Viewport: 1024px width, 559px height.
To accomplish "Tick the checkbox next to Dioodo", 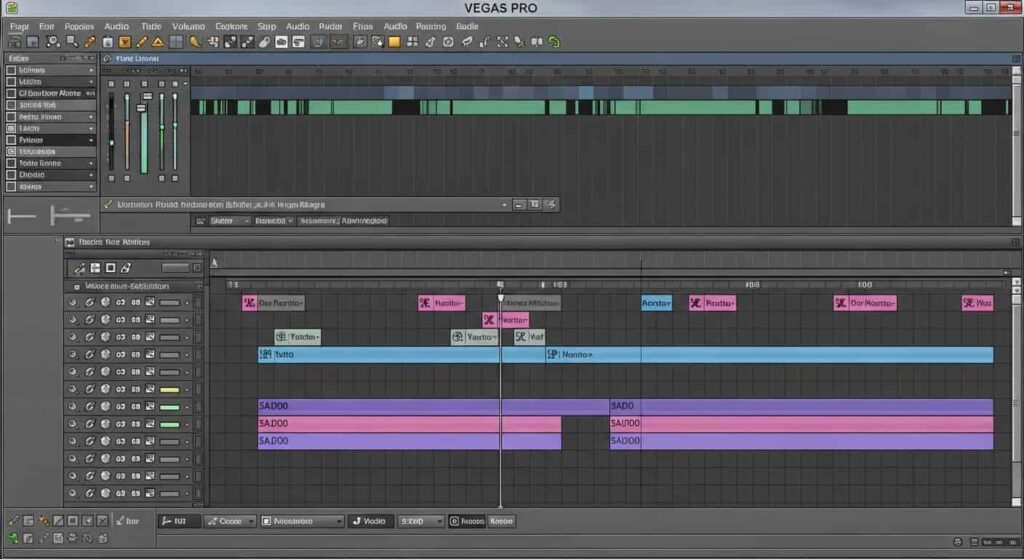I will (x=11, y=175).
